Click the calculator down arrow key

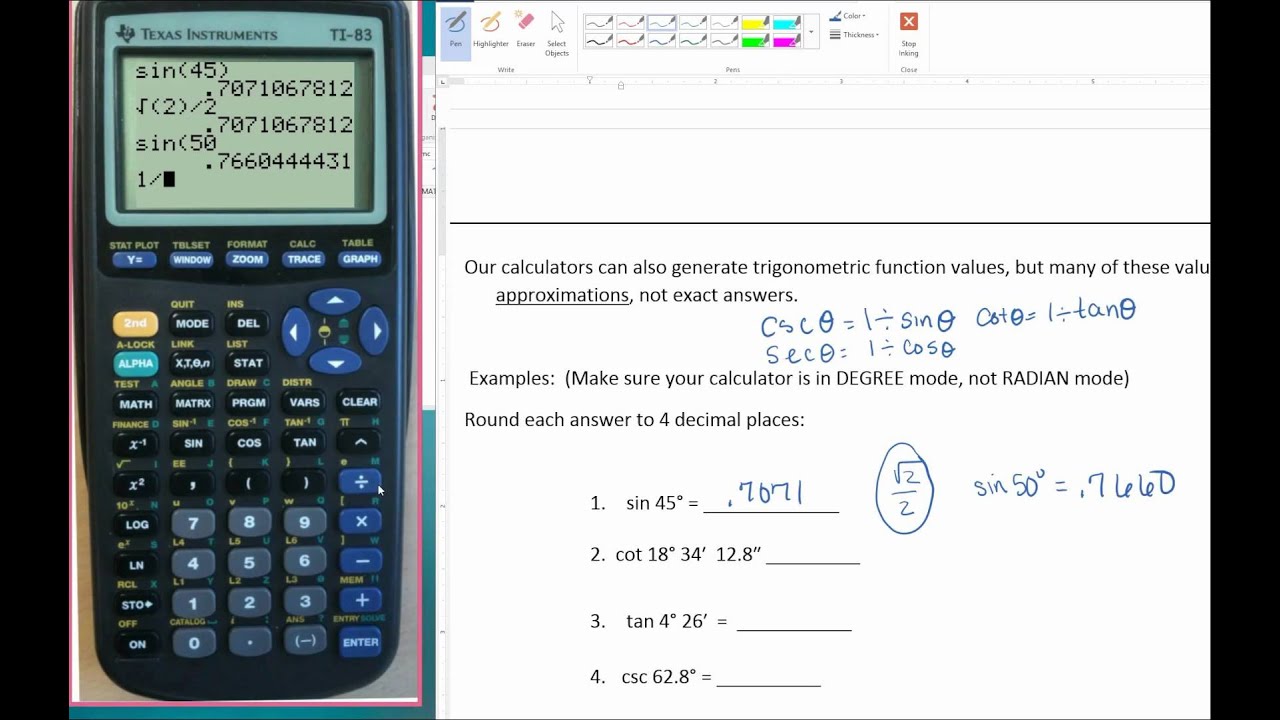point(335,362)
